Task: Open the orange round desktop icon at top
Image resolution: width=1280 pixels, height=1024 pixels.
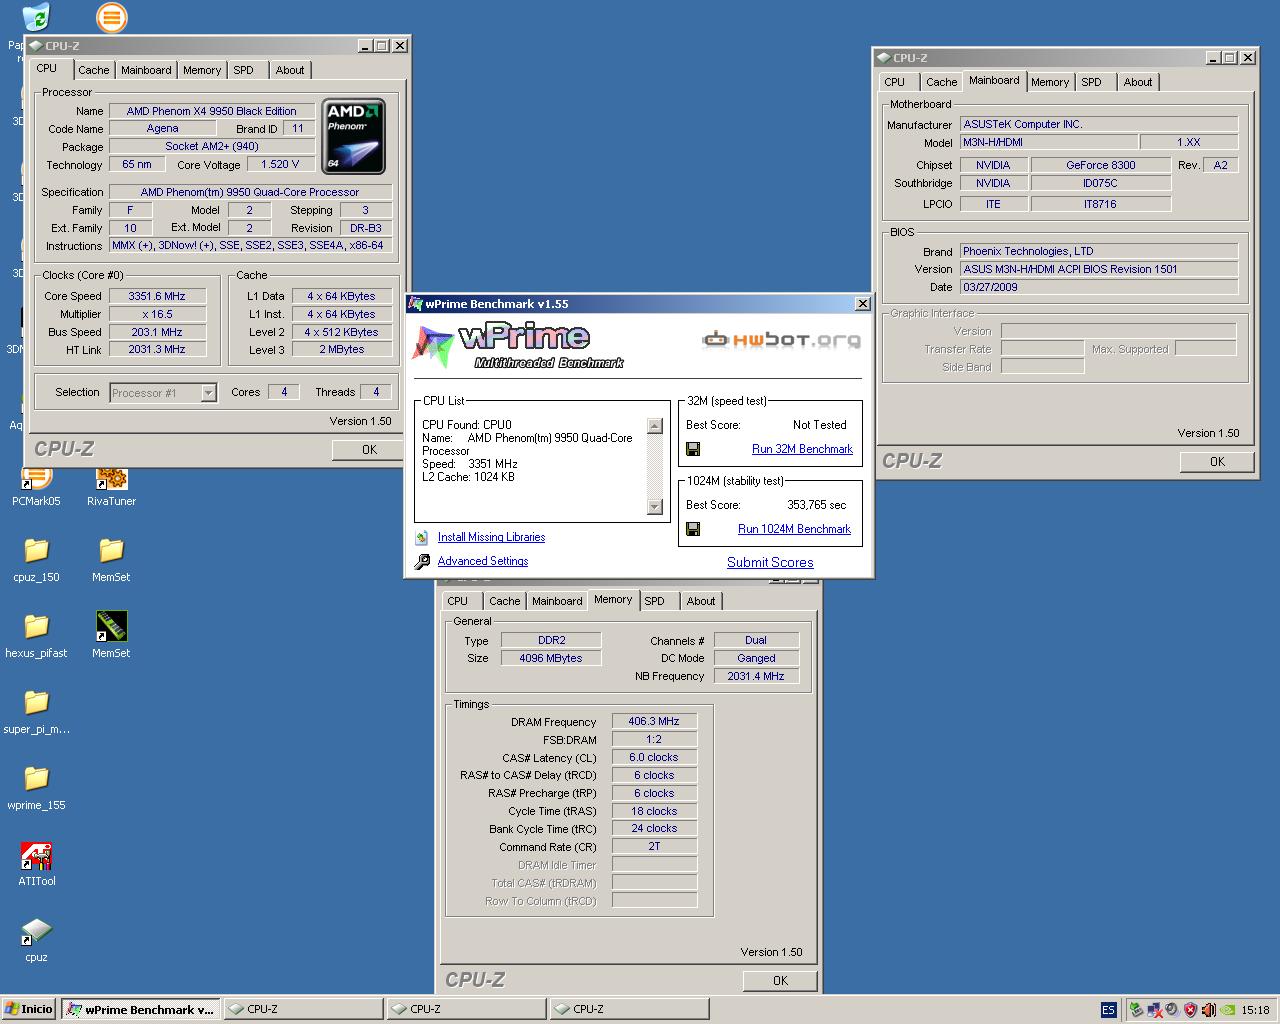Action: (x=111, y=17)
